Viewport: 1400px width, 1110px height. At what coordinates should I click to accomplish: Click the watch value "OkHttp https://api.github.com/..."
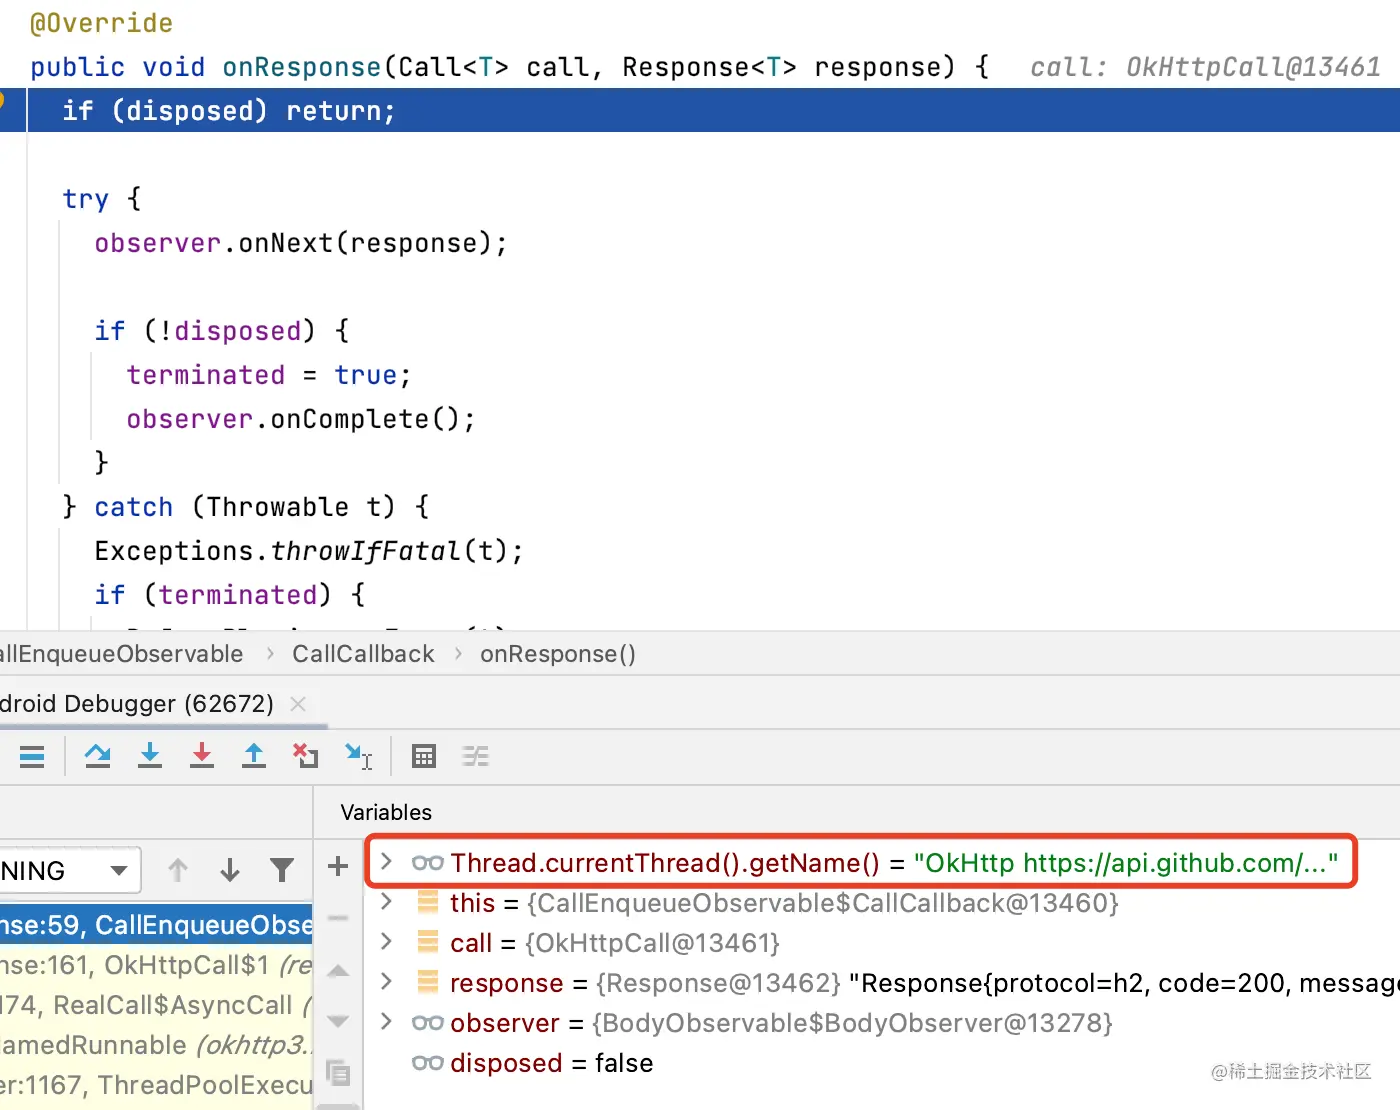[x=1125, y=863]
